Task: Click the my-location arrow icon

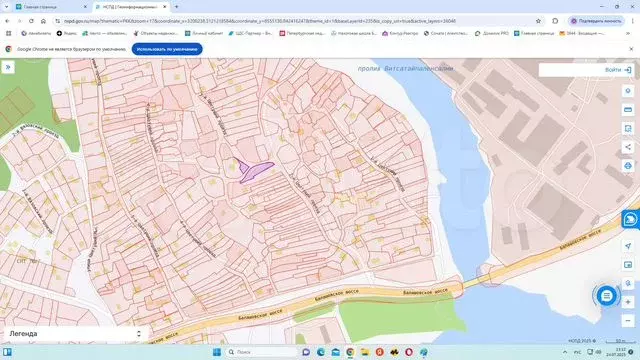Action: click(628, 246)
